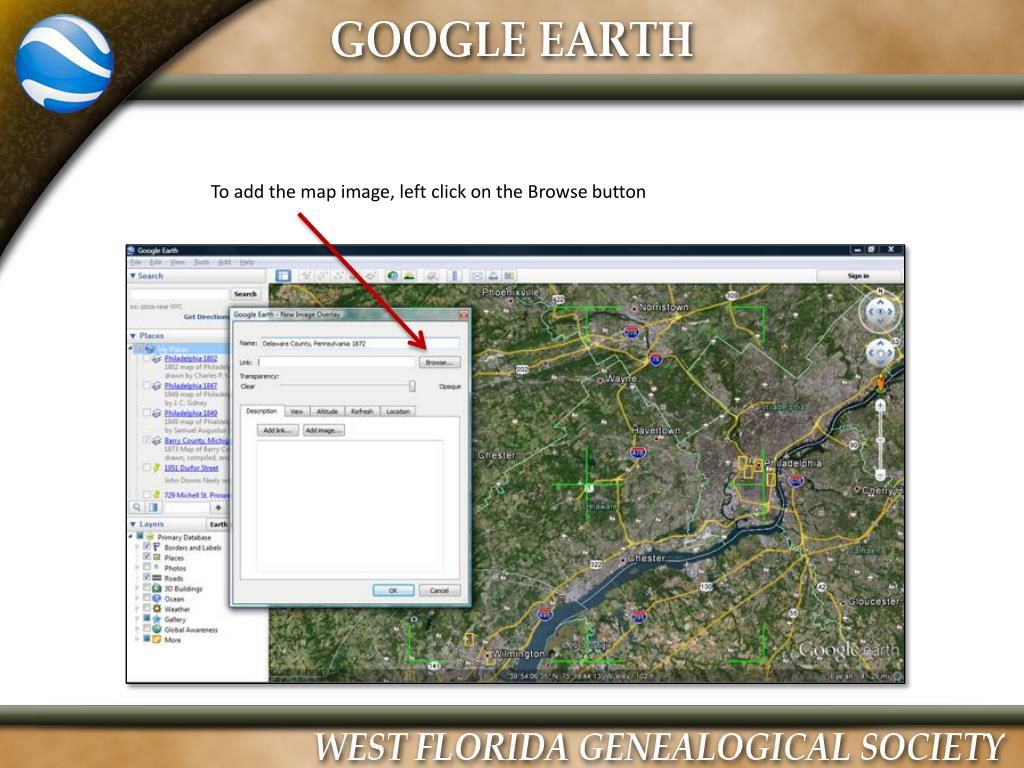Viewport: 1024px width, 768px height.
Task: Enable the Photos layer checkbox
Action: (147, 568)
